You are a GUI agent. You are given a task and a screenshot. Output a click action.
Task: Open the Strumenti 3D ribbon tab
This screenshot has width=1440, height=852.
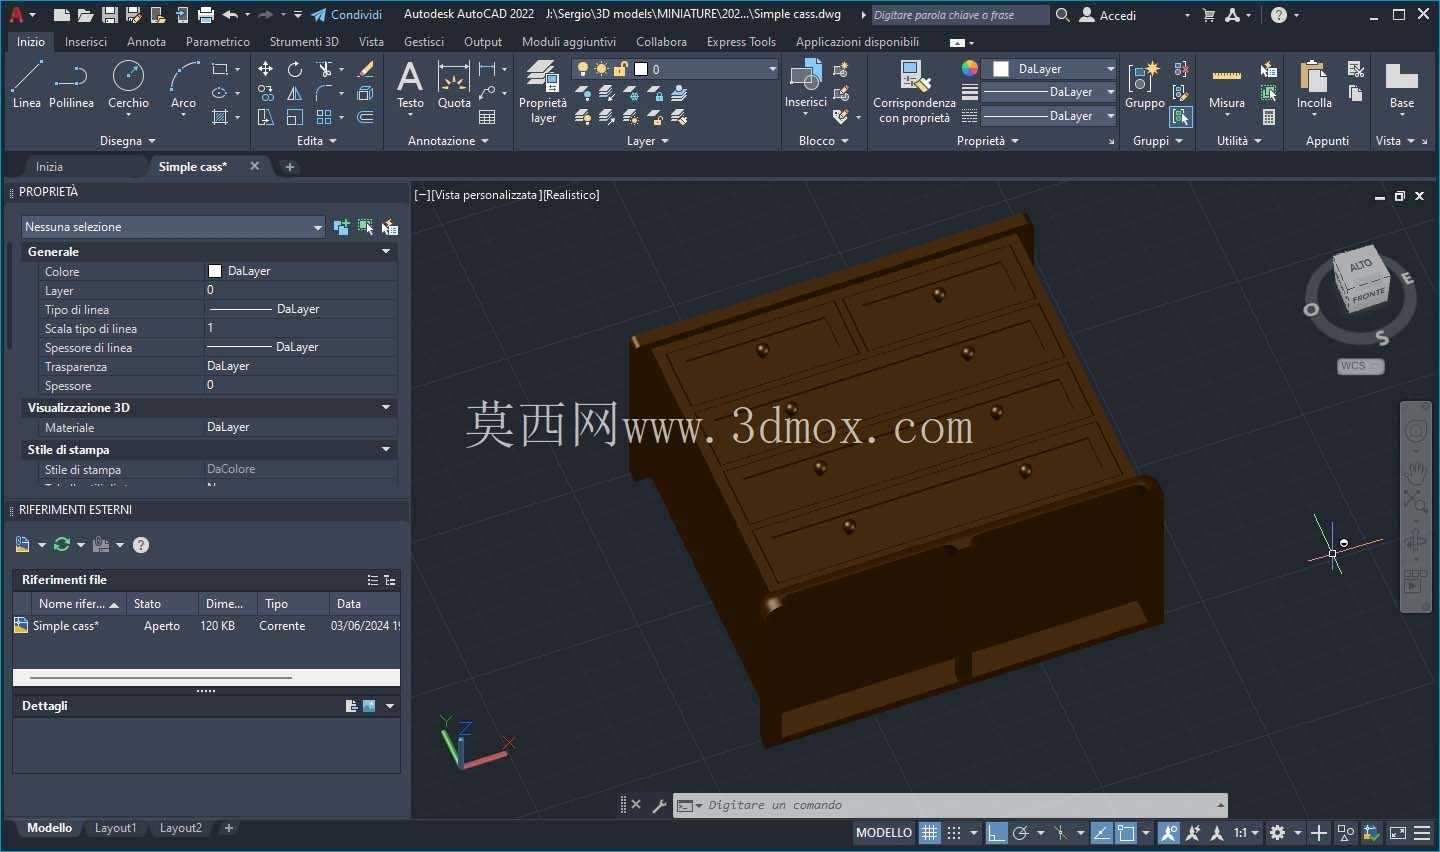[x=304, y=42]
